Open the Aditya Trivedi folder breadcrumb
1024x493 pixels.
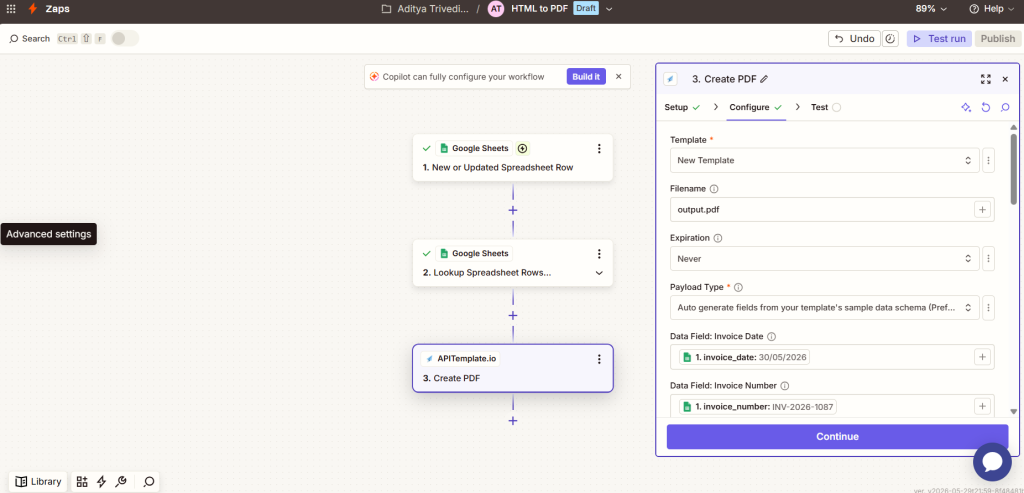click(x=425, y=9)
